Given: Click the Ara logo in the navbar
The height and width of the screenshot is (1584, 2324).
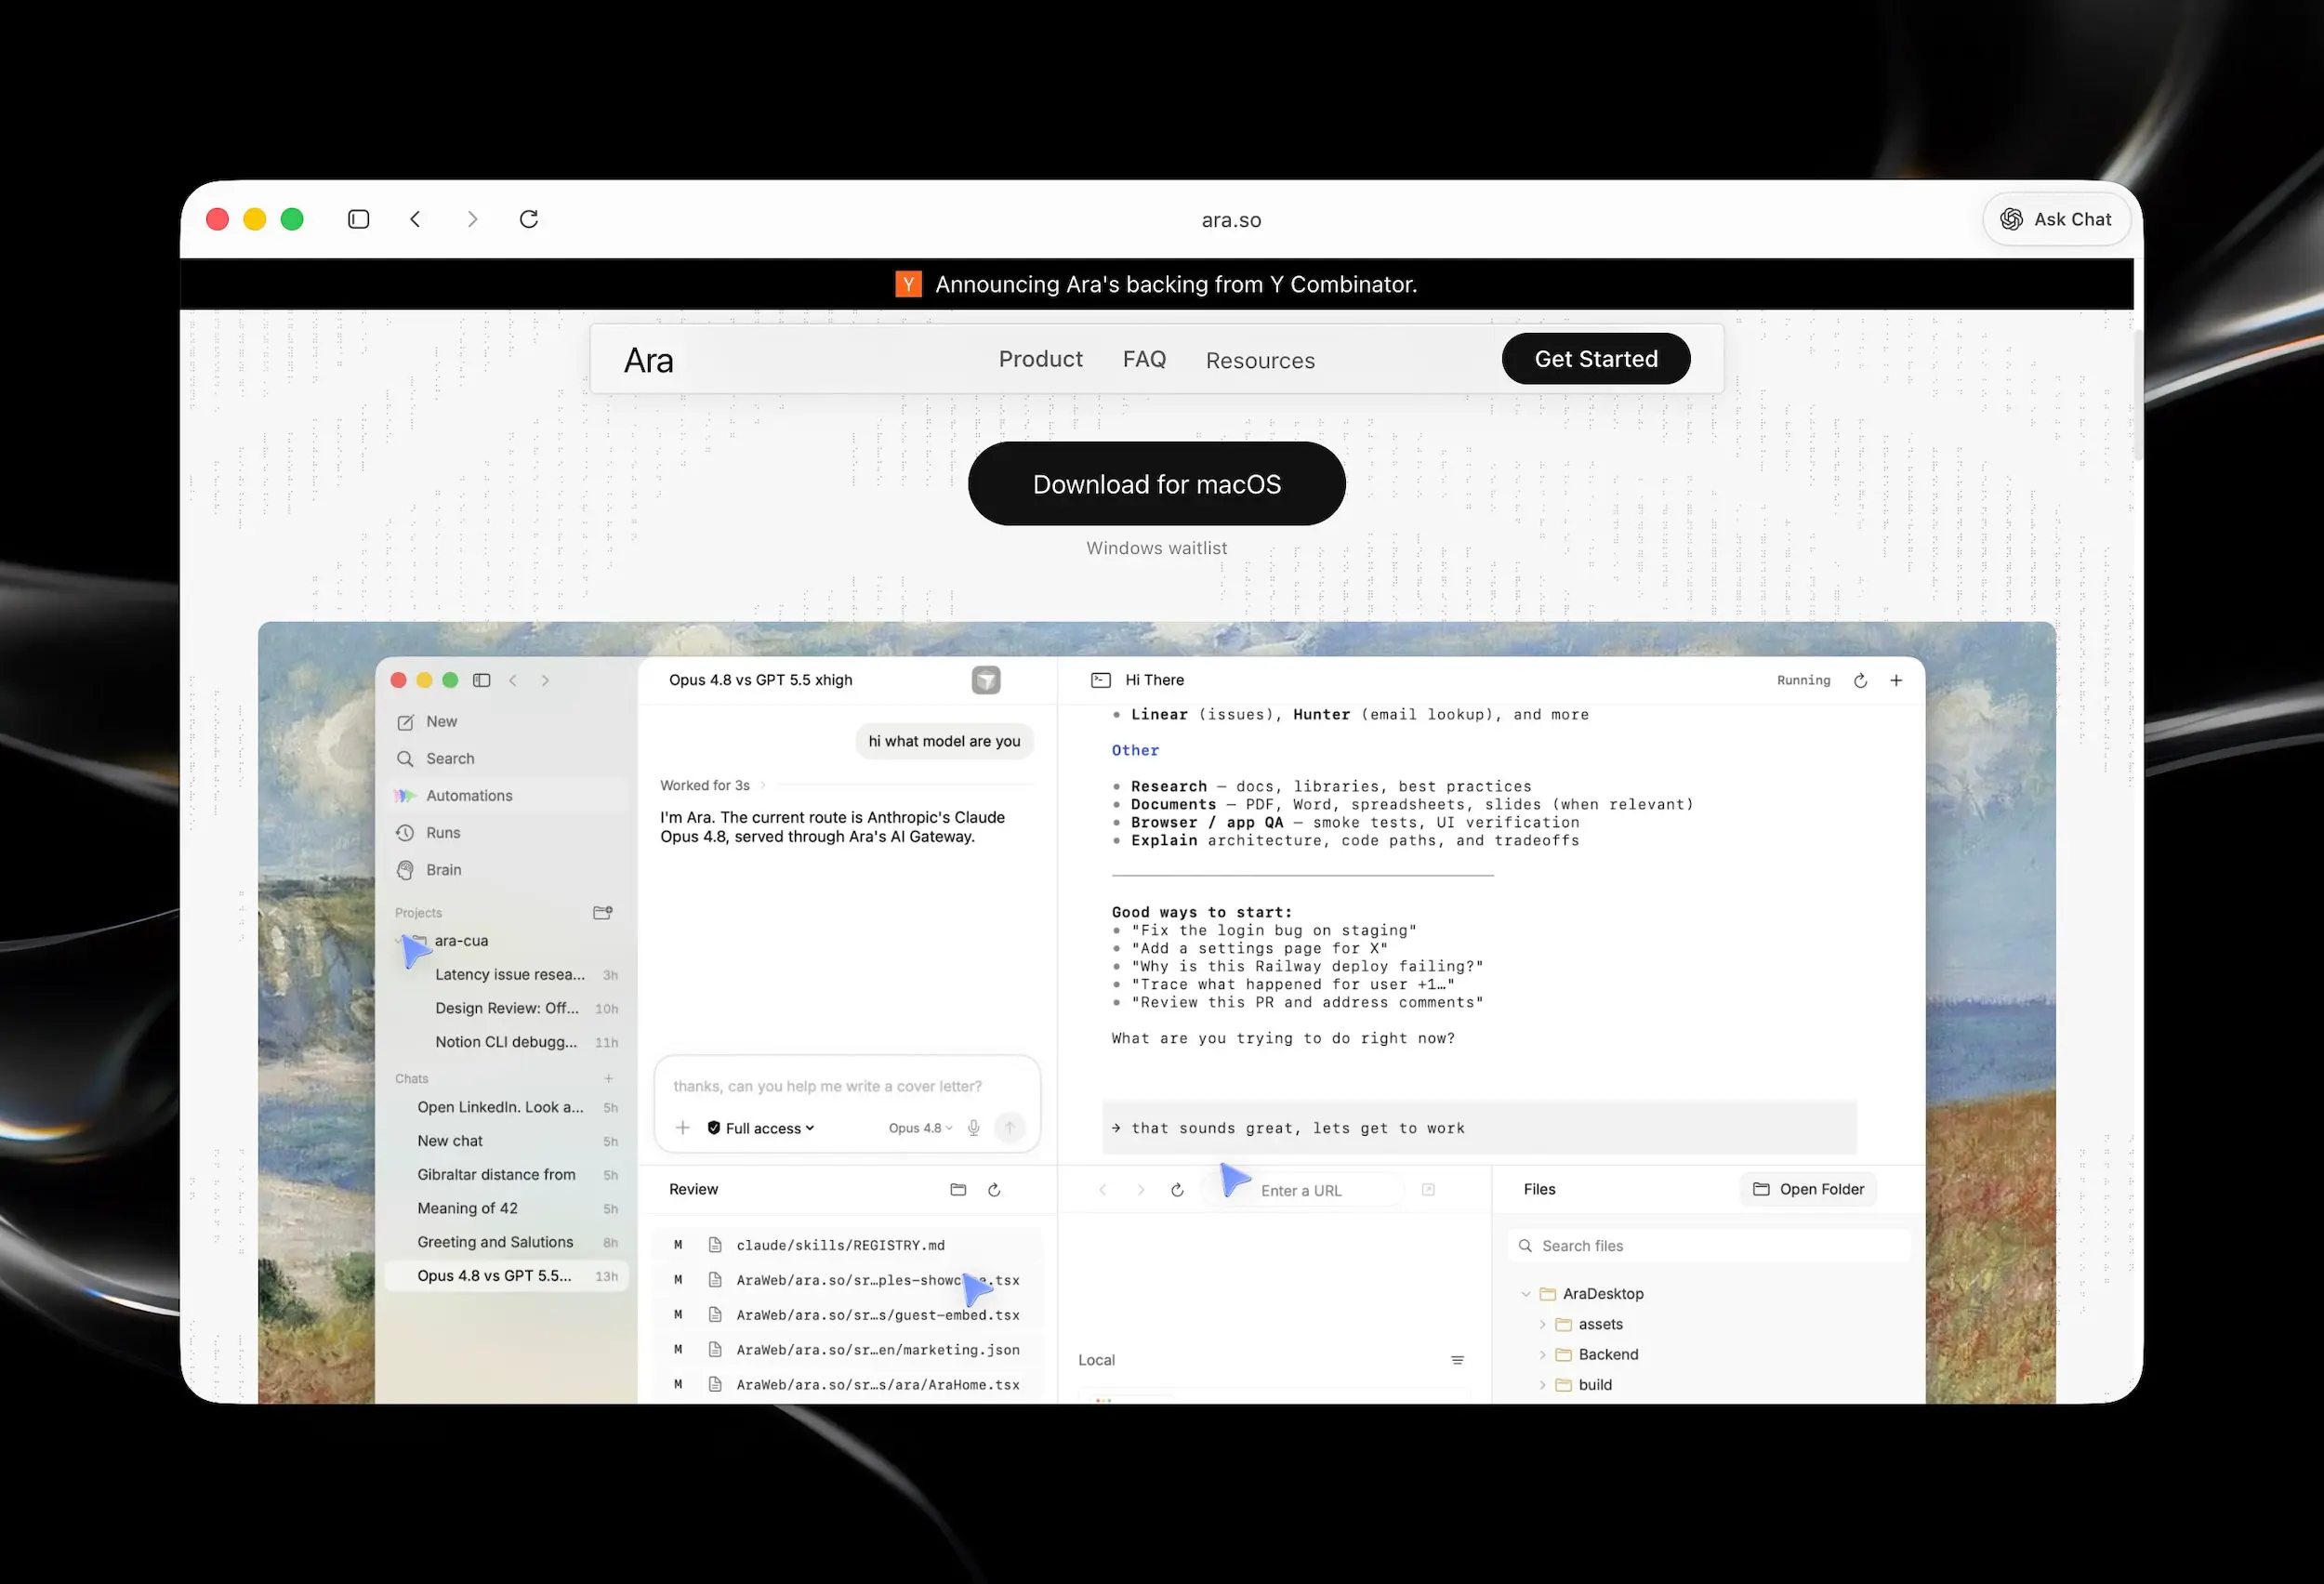Looking at the screenshot, I should coord(648,360).
